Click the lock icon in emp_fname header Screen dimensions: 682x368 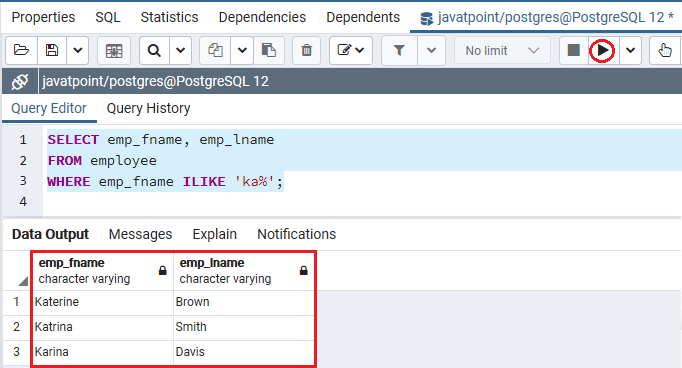163,271
